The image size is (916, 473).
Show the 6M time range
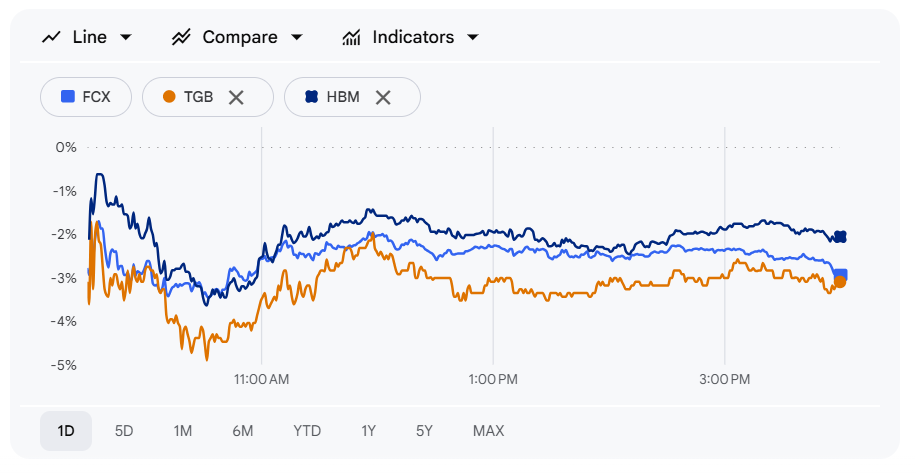243,431
